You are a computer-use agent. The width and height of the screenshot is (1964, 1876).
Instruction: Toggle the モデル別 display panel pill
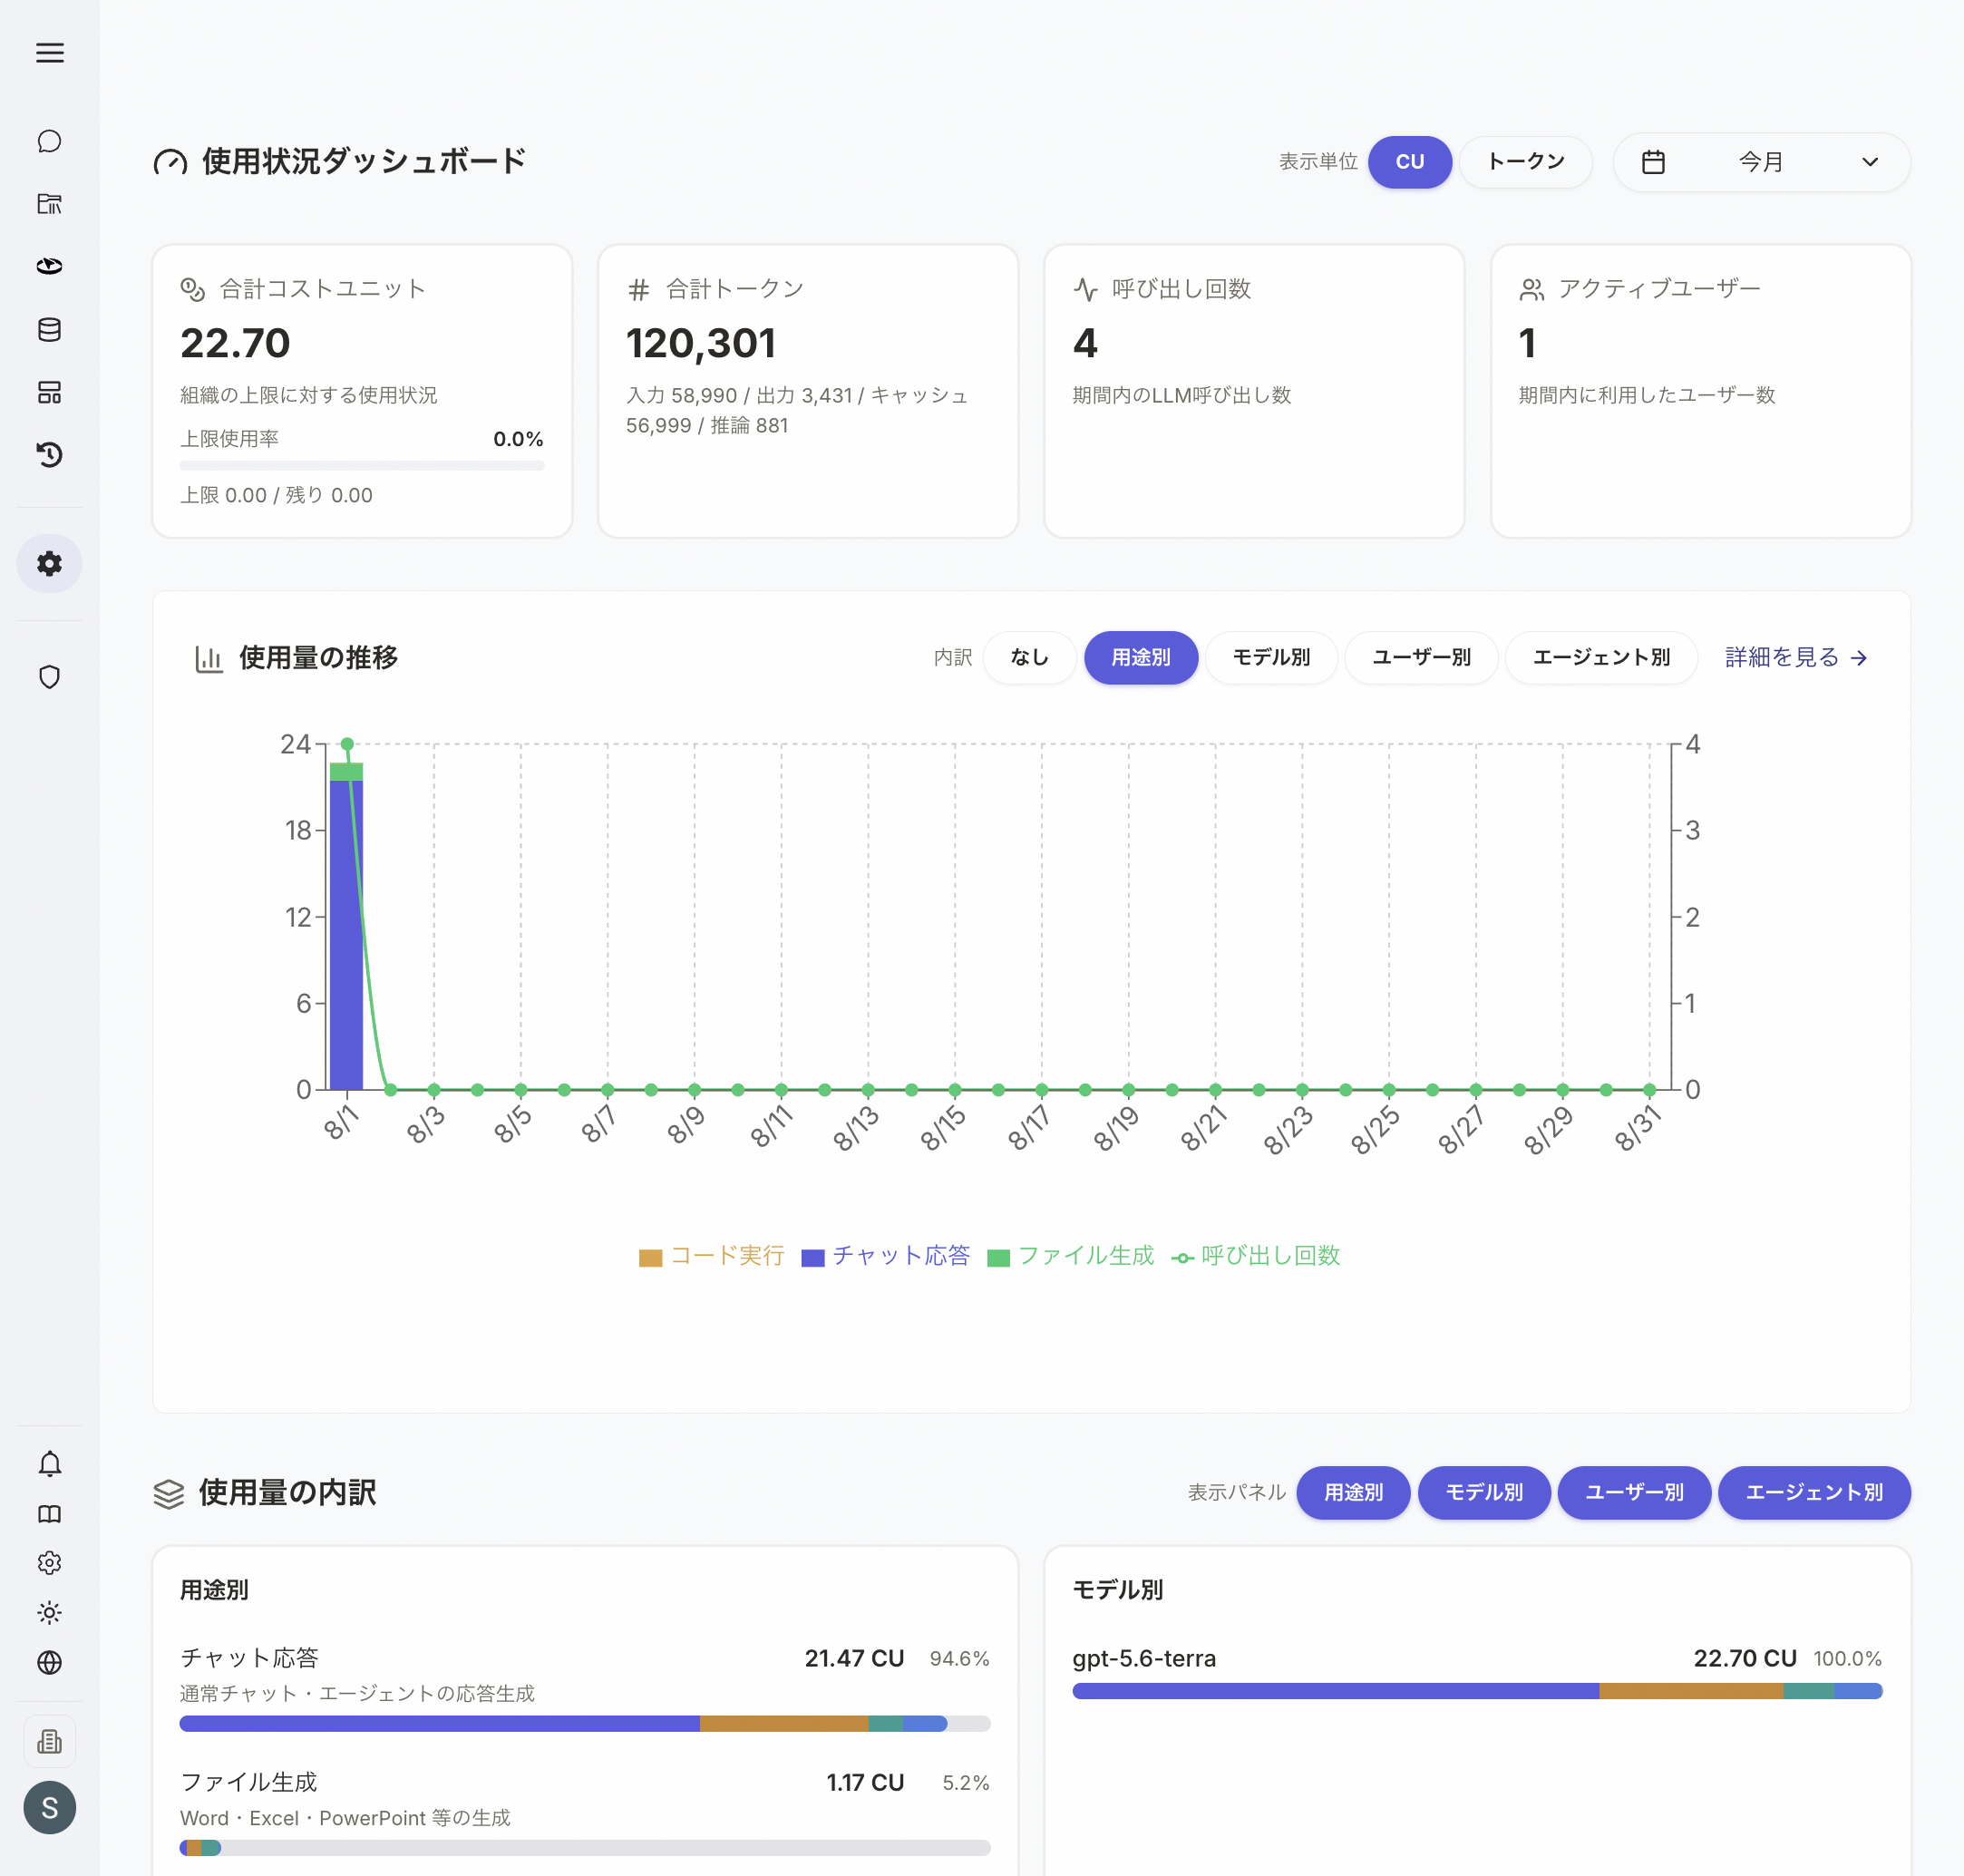(x=1484, y=1492)
